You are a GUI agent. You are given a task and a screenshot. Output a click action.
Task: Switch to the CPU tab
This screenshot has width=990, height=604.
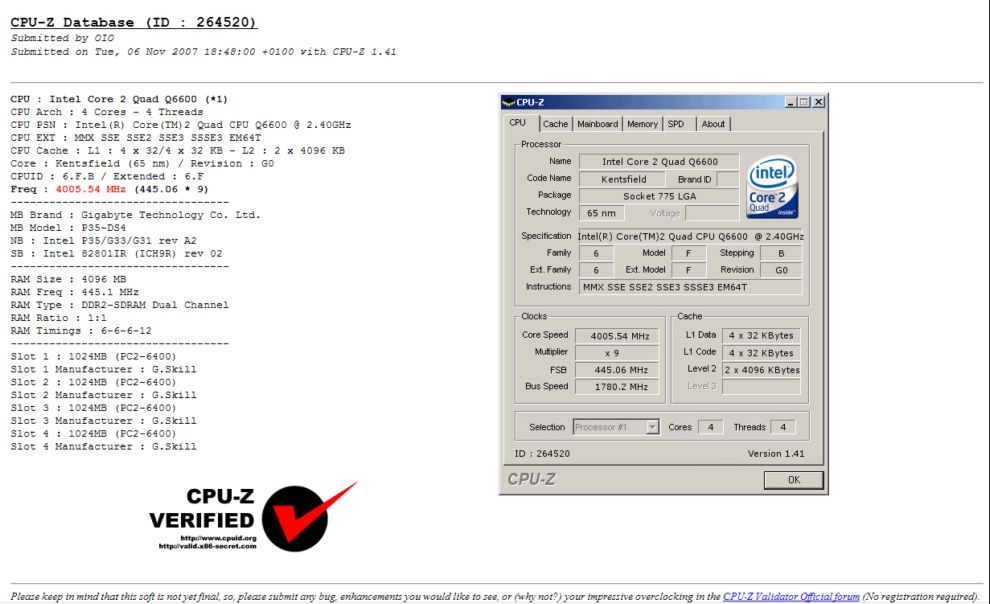(x=518, y=122)
